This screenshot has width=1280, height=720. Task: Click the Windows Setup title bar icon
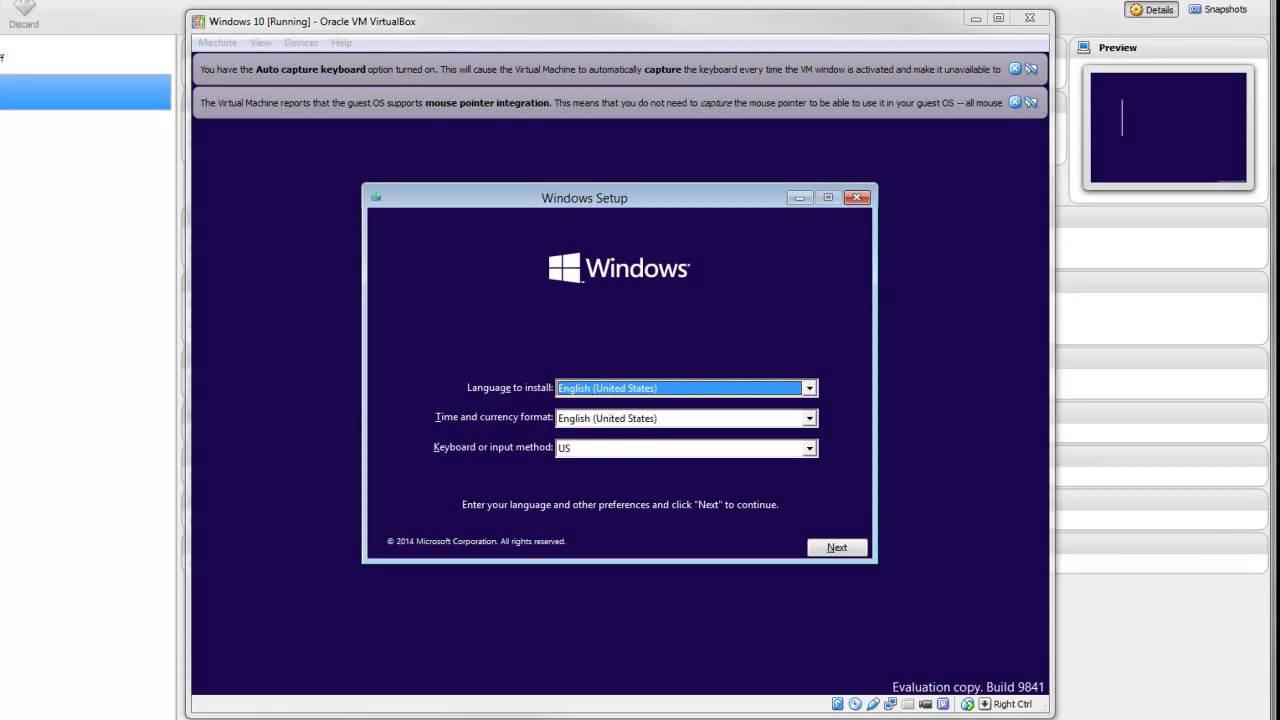[x=376, y=197]
